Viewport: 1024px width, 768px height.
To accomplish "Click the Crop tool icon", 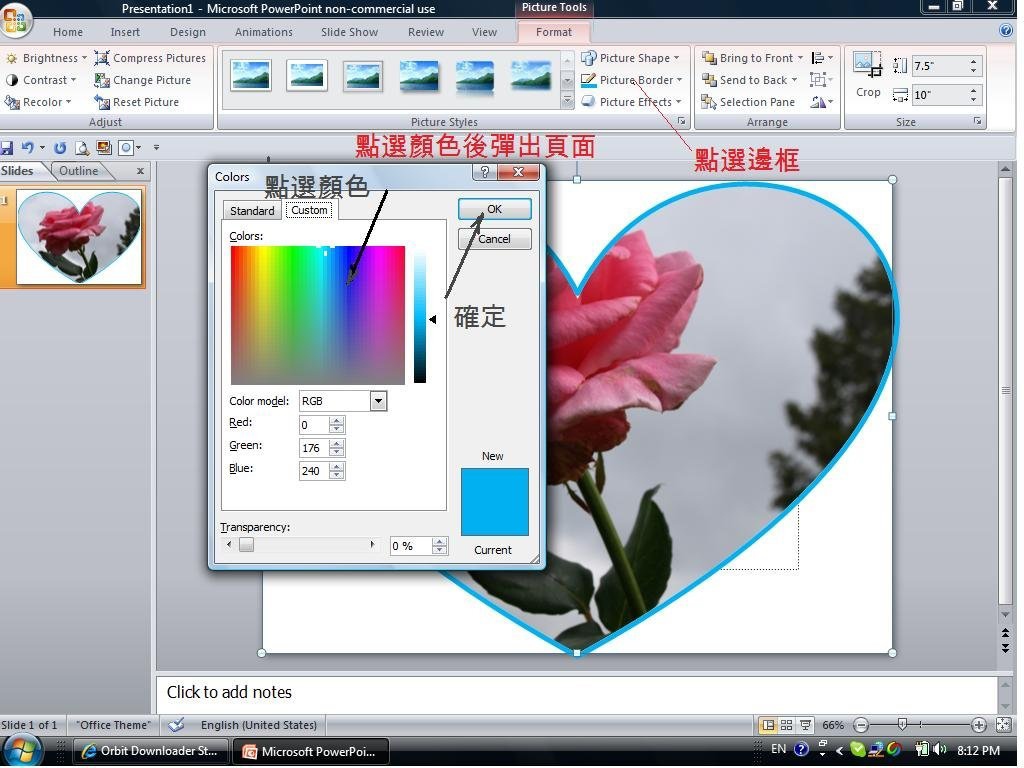I will [867, 68].
